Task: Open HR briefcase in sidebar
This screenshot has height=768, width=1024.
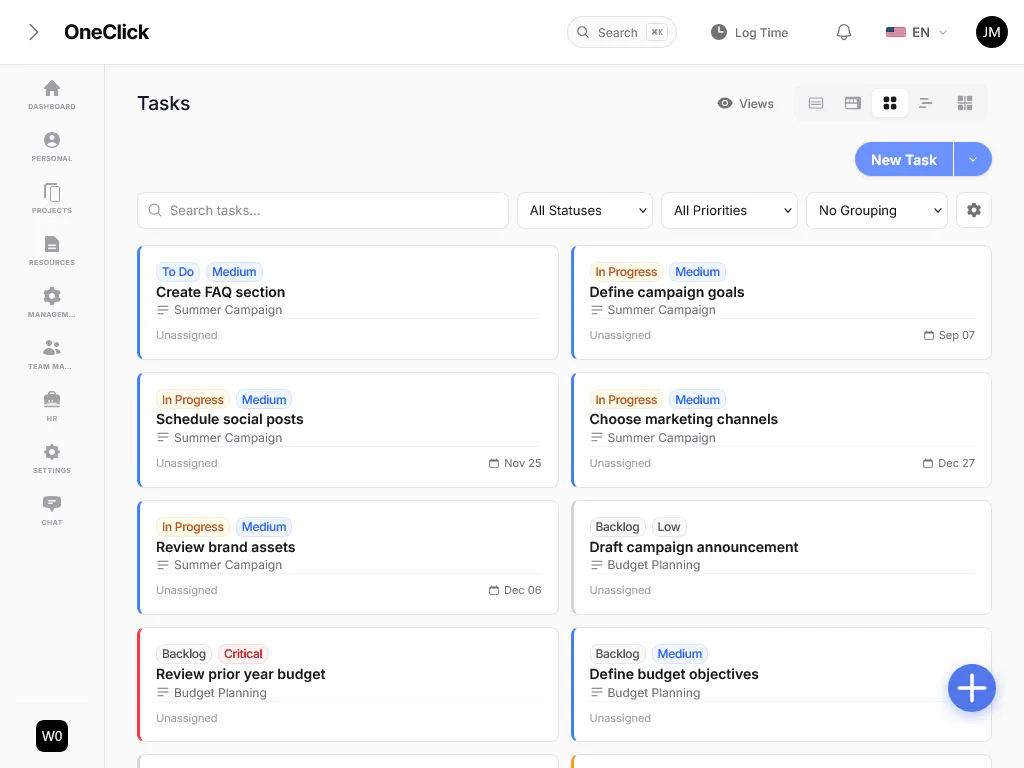Action: [52, 407]
